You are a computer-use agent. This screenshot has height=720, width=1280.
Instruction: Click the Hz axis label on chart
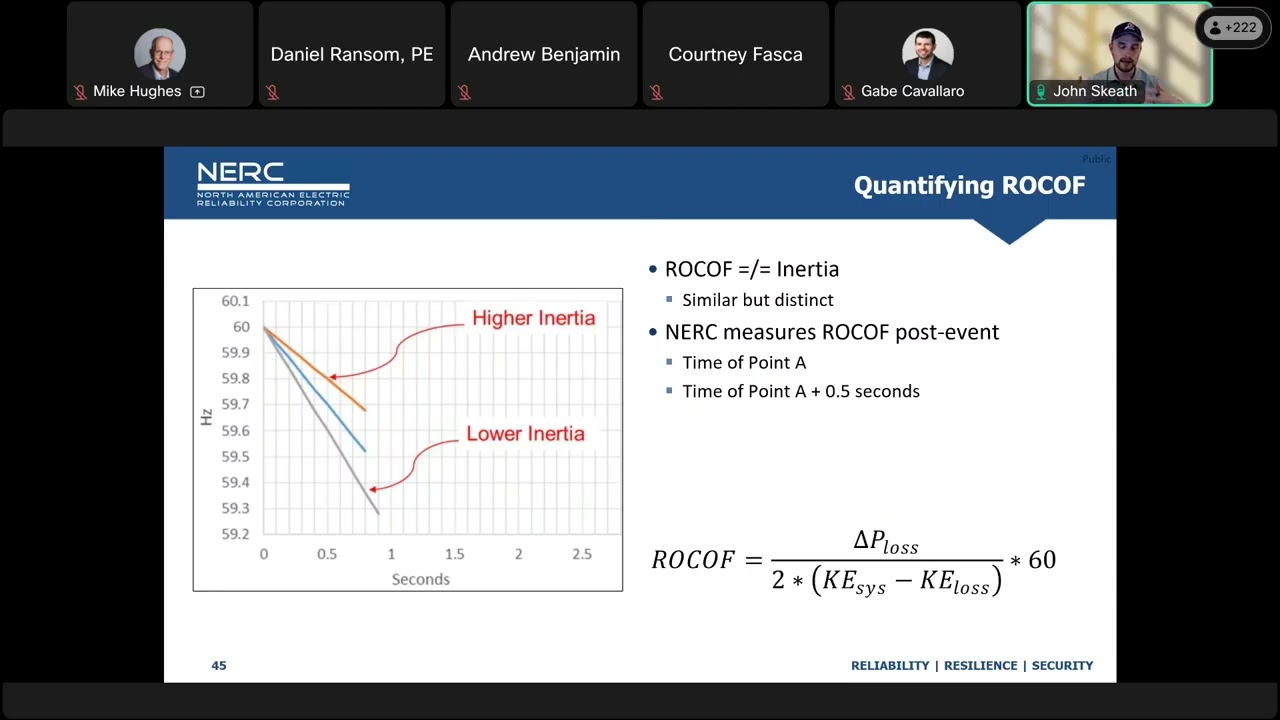click(x=206, y=417)
